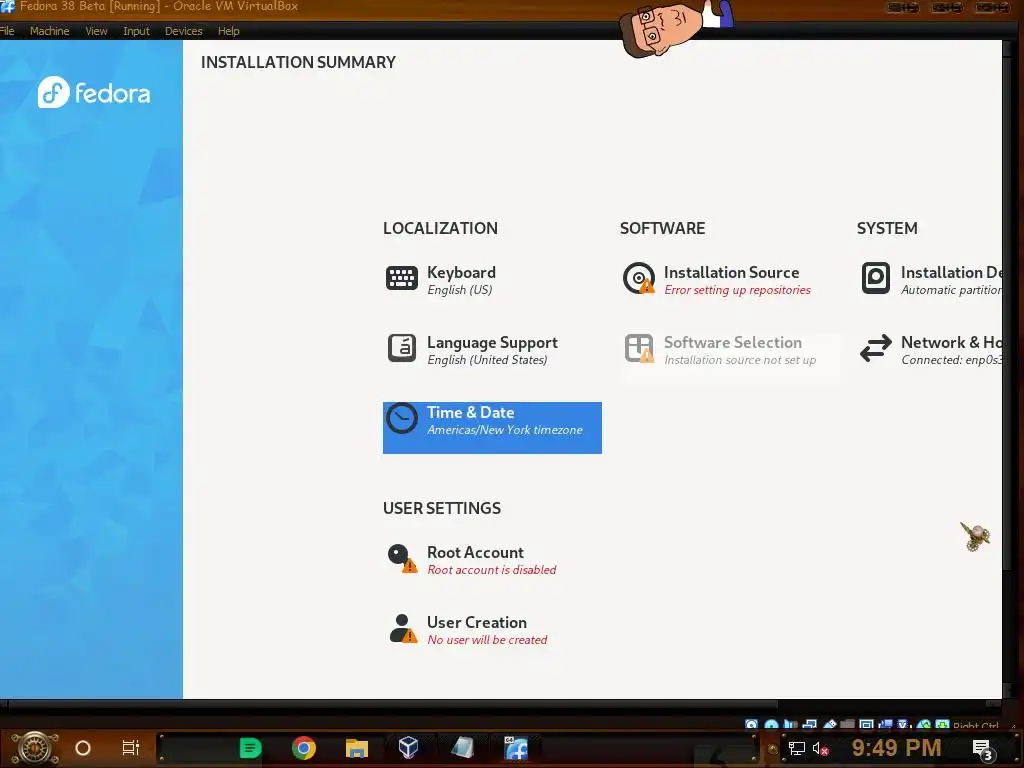The height and width of the screenshot is (768, 1024).
Task: Open Network & Host Name arrows icon
Action: (x=876, y=348)
